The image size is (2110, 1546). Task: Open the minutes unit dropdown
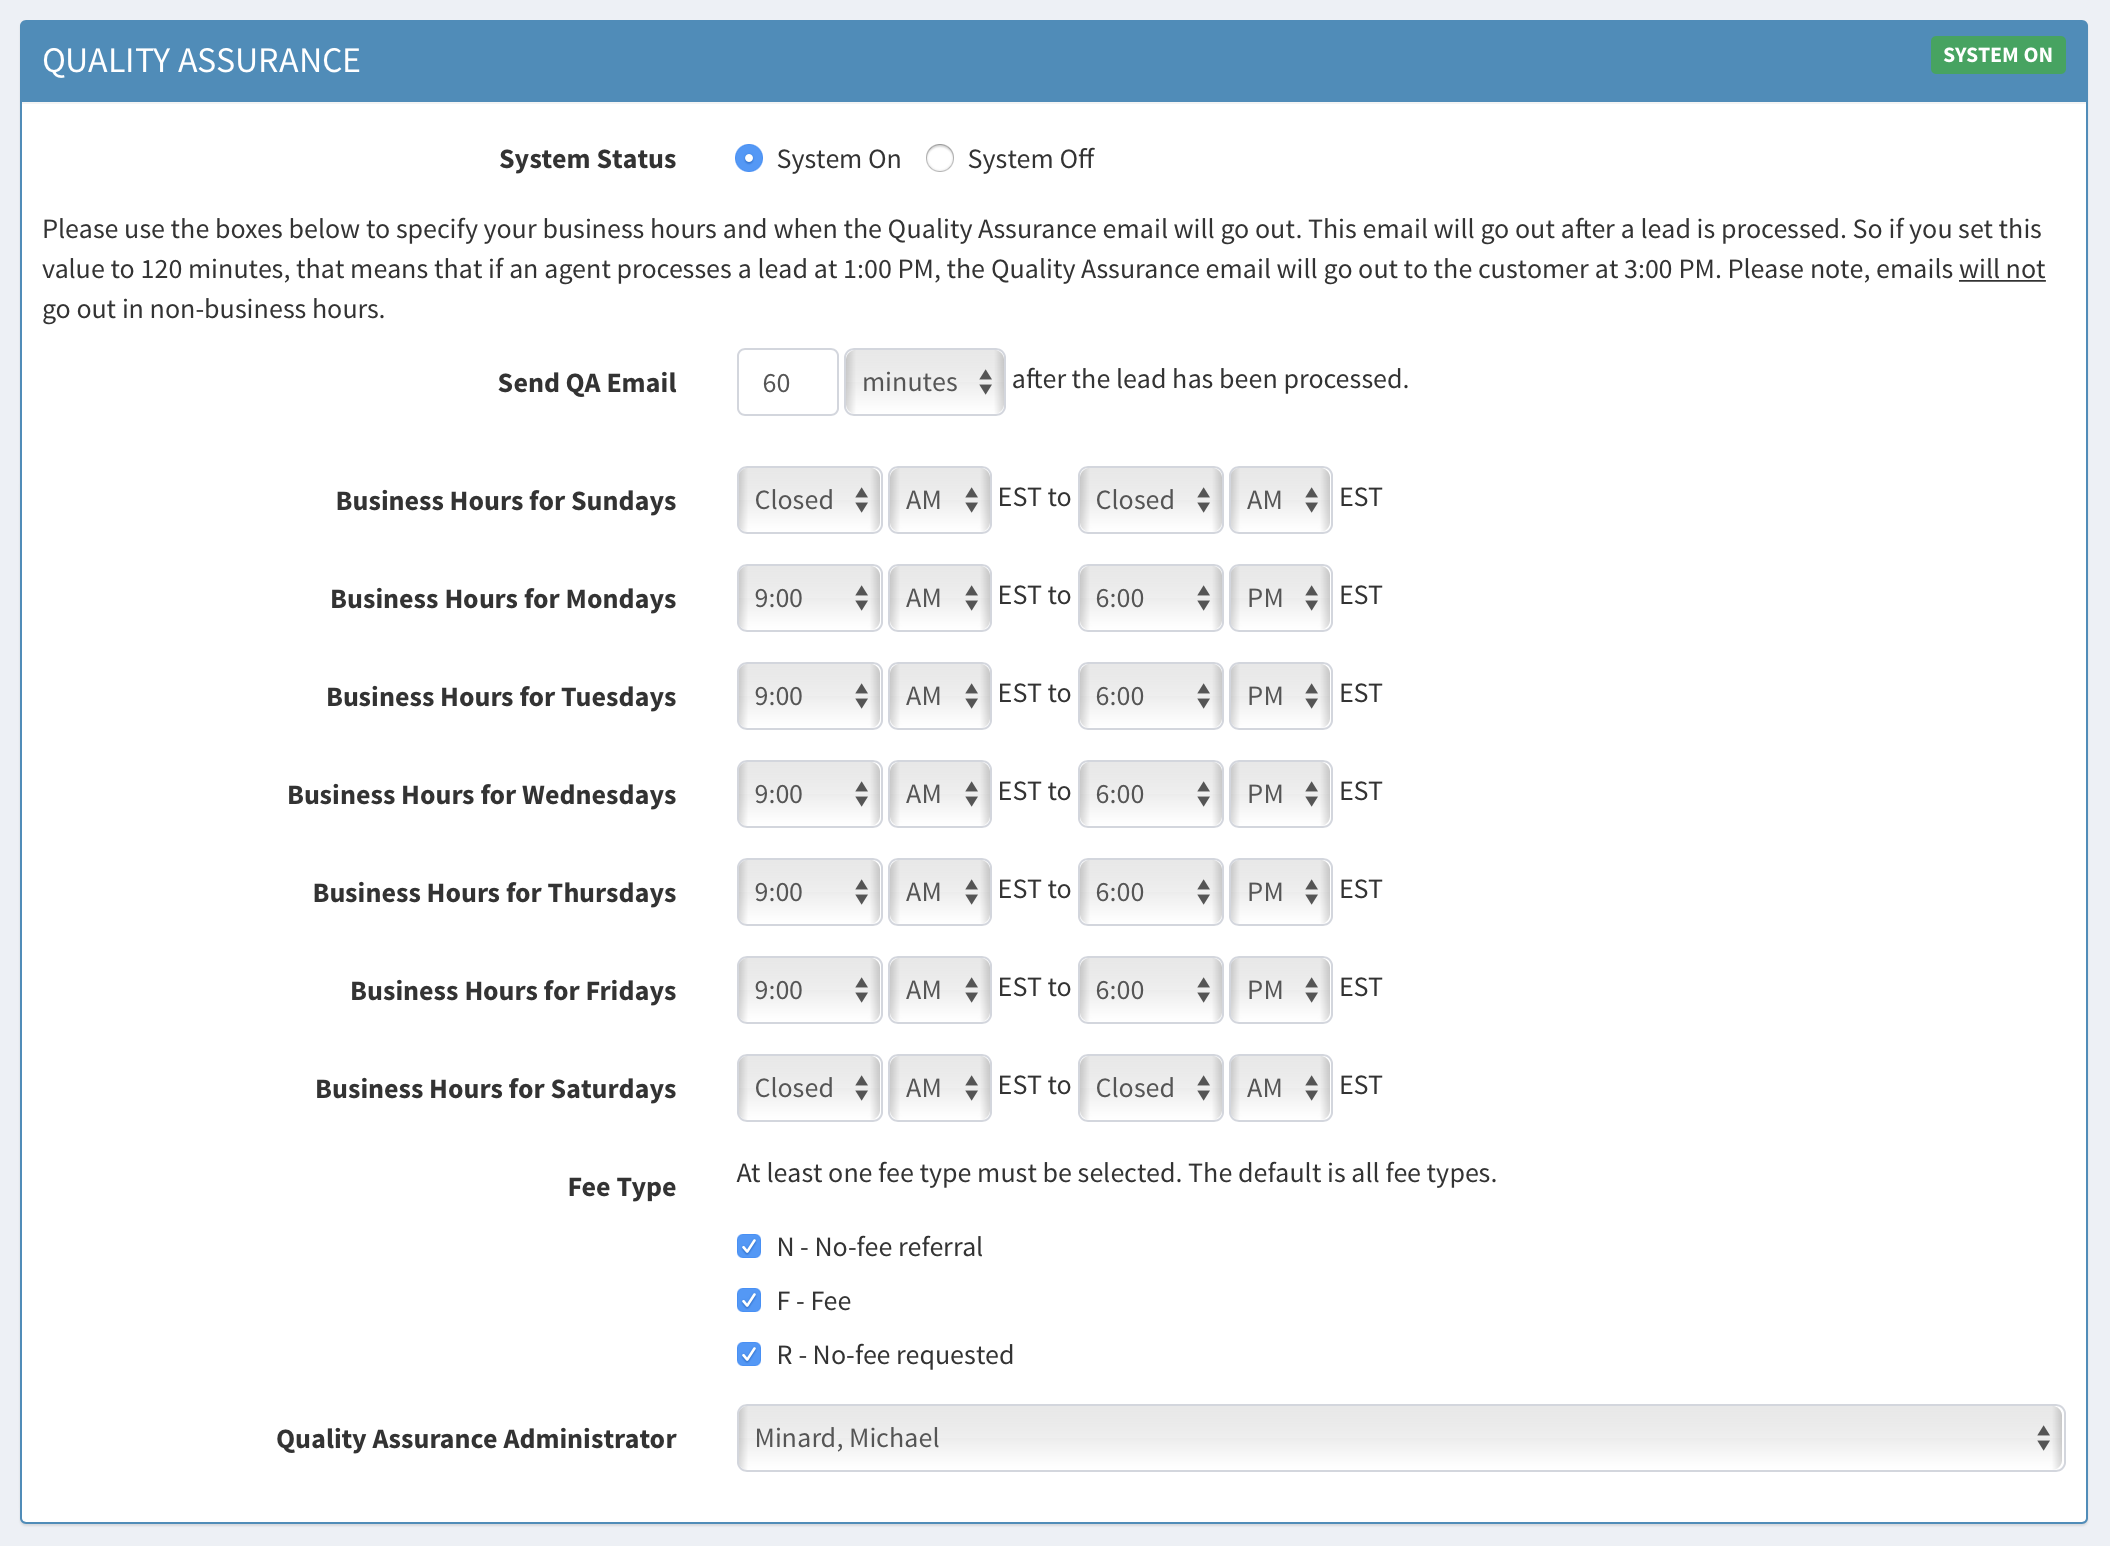[x=922, y=381]
